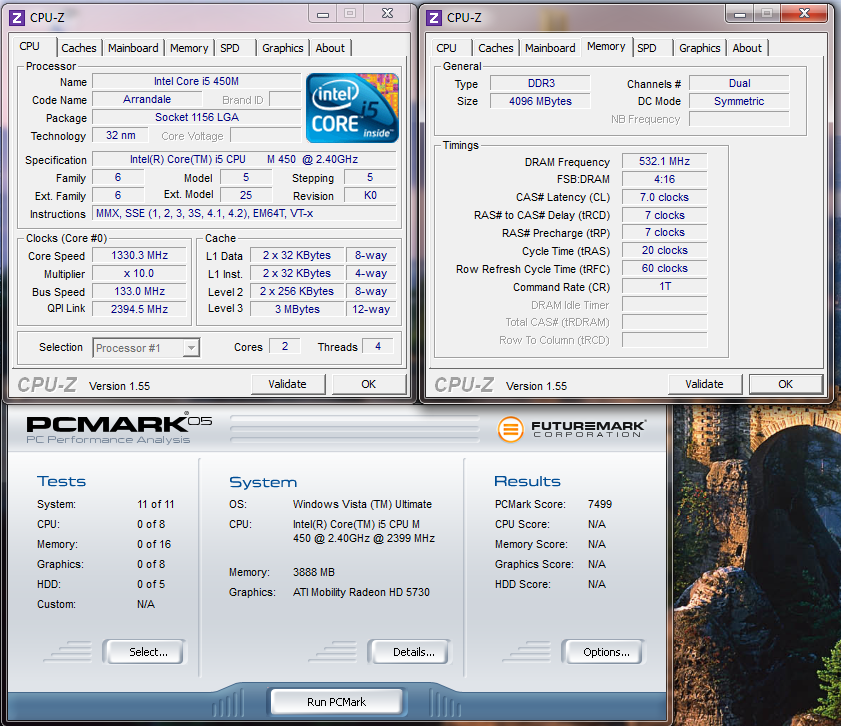The image size is (841, 726).
Task: Click the Name field Intel Core i5 450M
Action: click(x=196, y=82)
